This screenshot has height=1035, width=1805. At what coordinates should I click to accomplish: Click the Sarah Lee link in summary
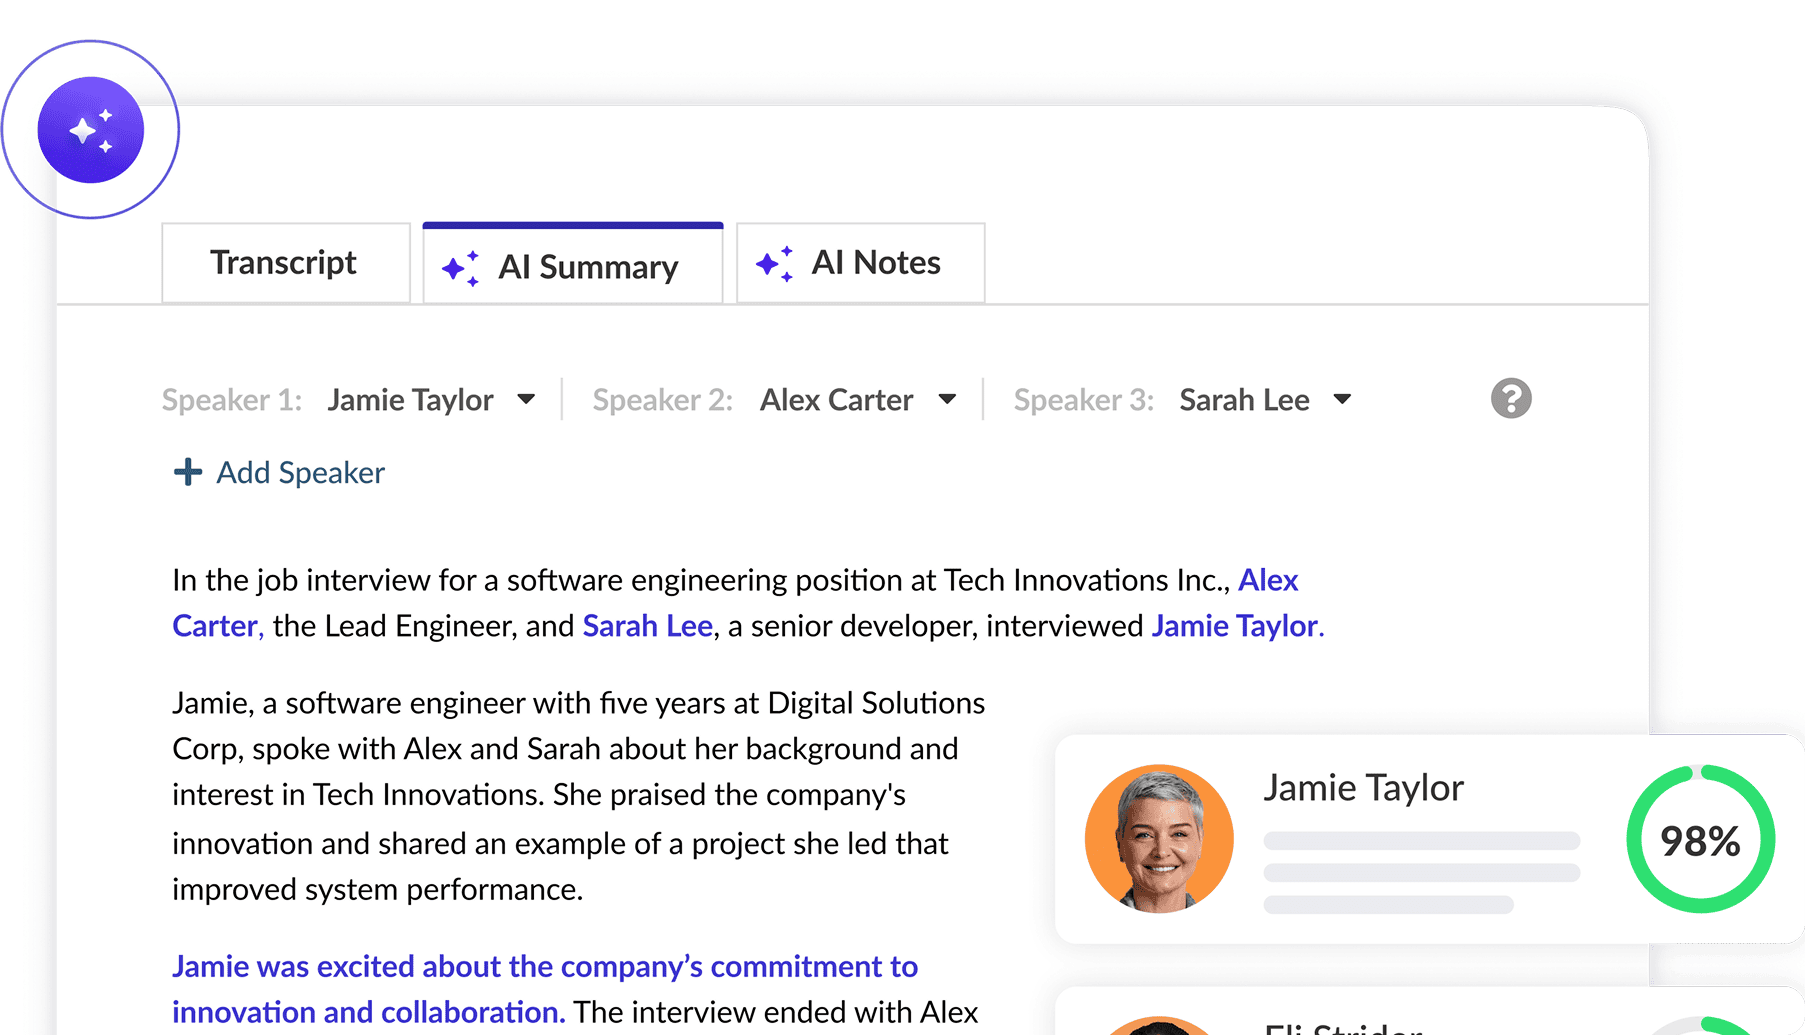[x=648, y=626]
